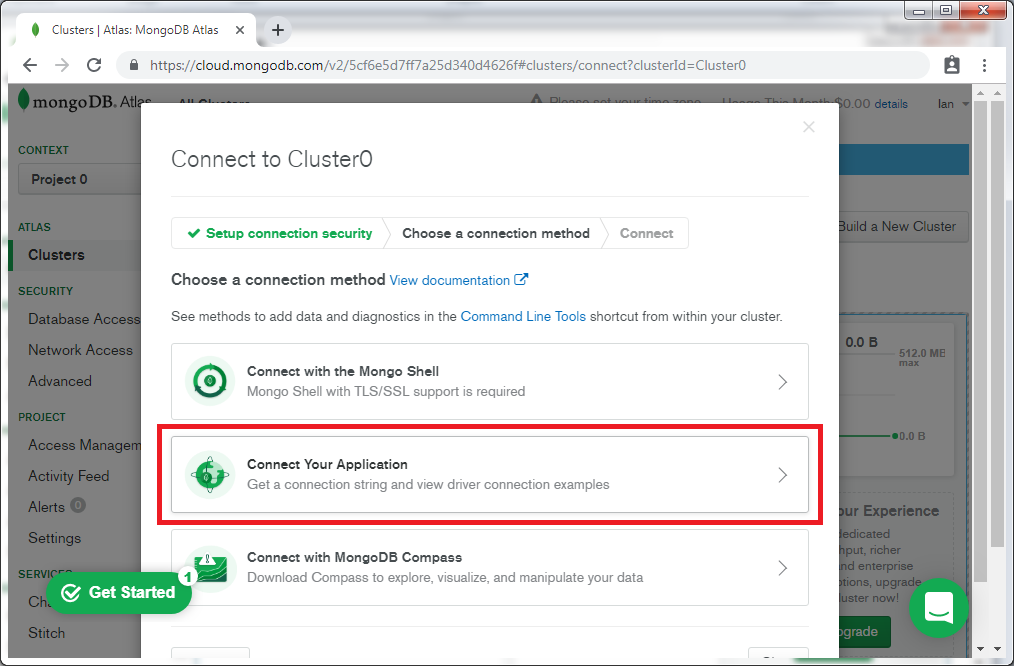
Task: Click the Get Started checkmark button
Action: [119, 592]
